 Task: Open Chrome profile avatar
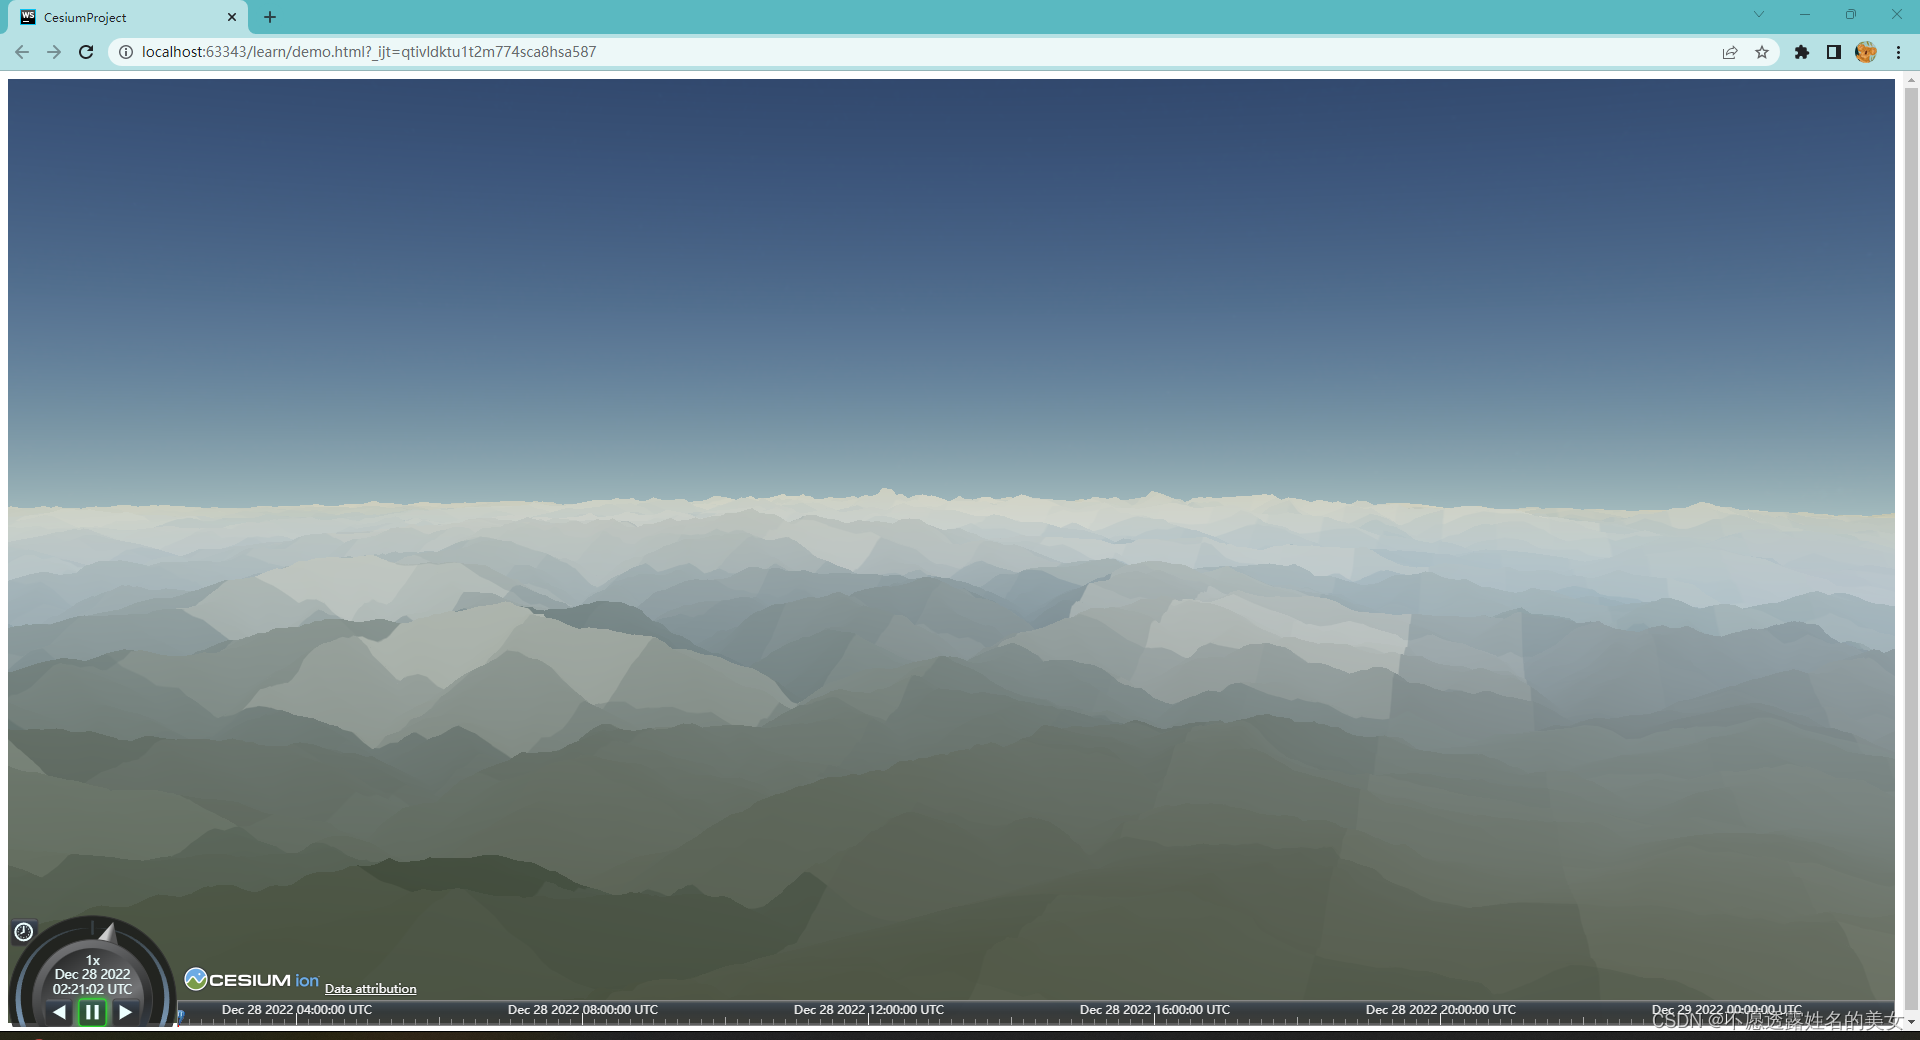click(x=1866, y=52)
